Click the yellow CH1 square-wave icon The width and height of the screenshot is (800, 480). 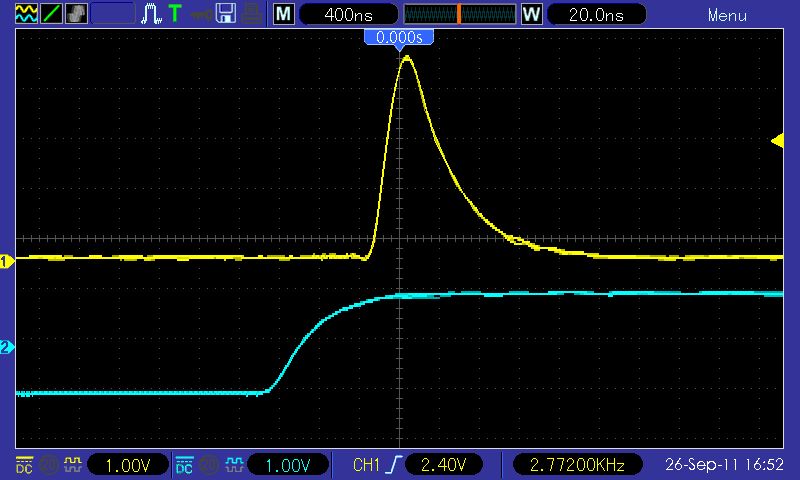[72, 465]
